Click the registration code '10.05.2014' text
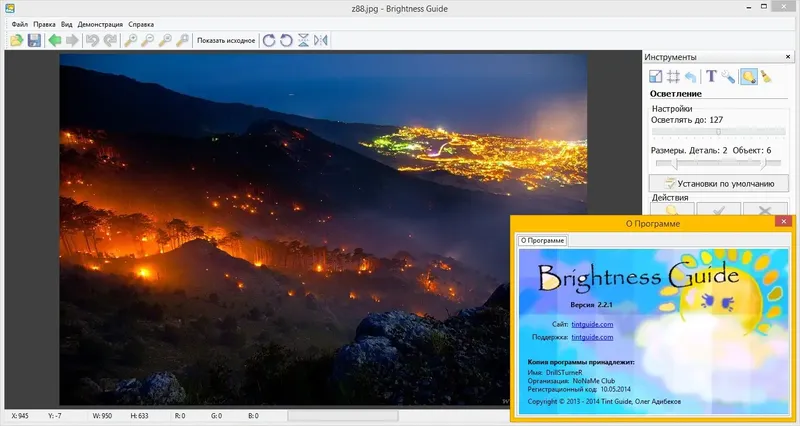The height and width of the screenshot is (426, 800). (615, 389)
